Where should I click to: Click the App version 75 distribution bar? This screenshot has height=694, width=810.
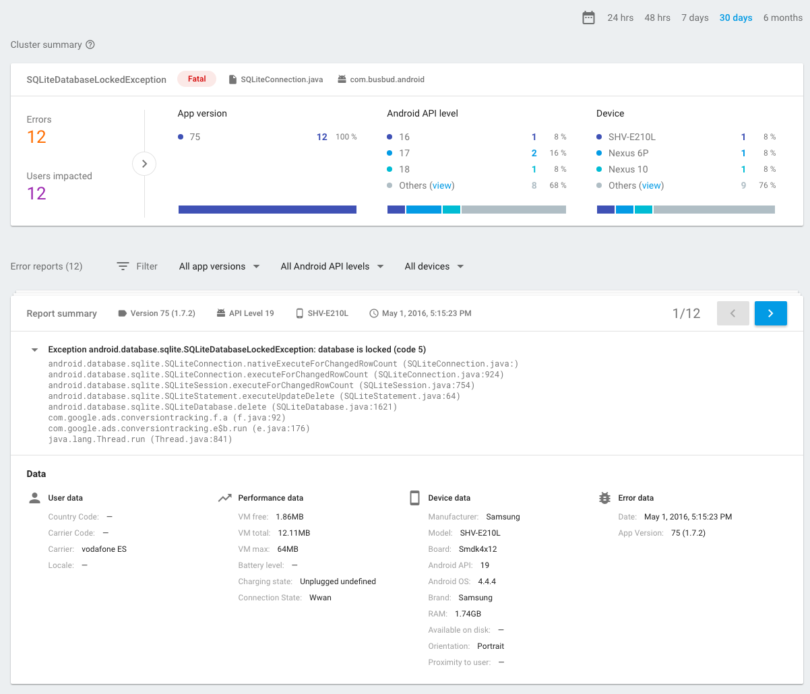tap(267, 209)
